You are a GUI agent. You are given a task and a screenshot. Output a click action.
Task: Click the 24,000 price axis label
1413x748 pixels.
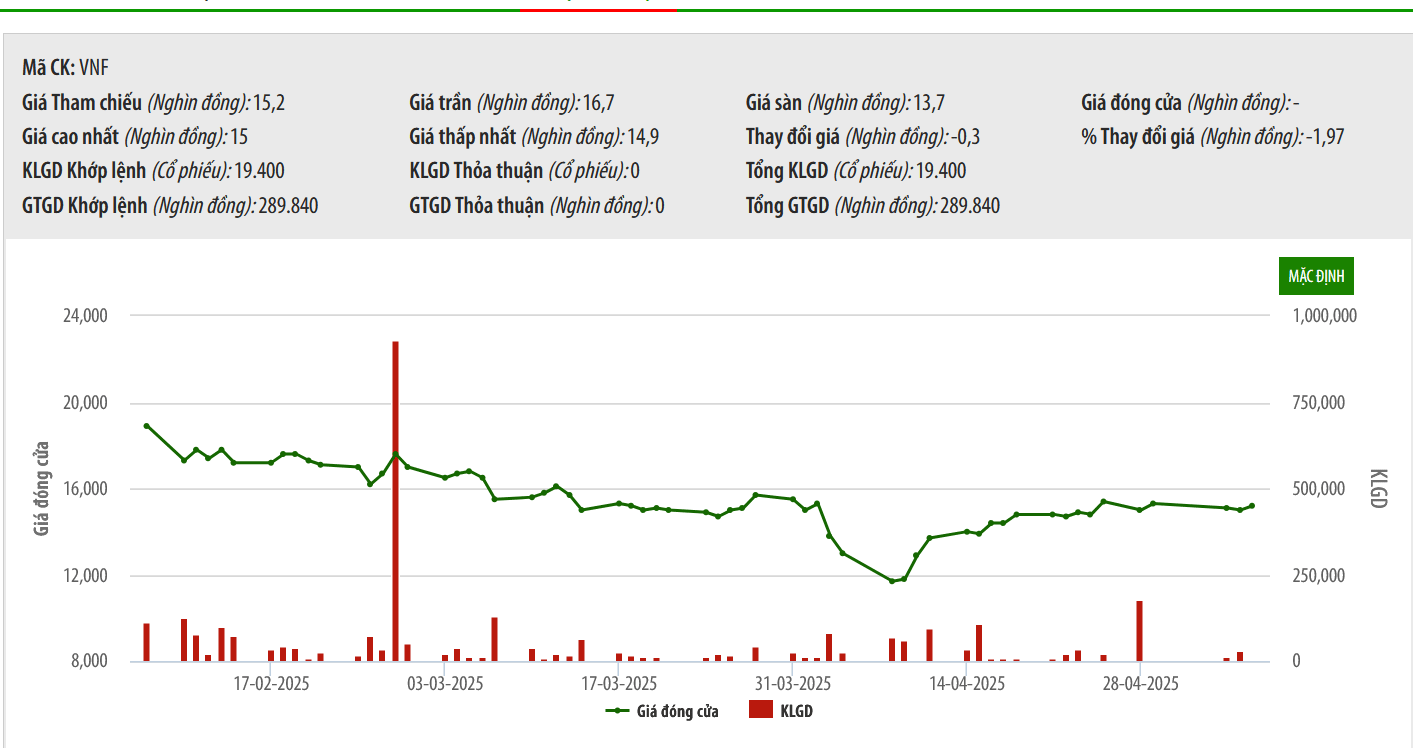tap(85, 316)
